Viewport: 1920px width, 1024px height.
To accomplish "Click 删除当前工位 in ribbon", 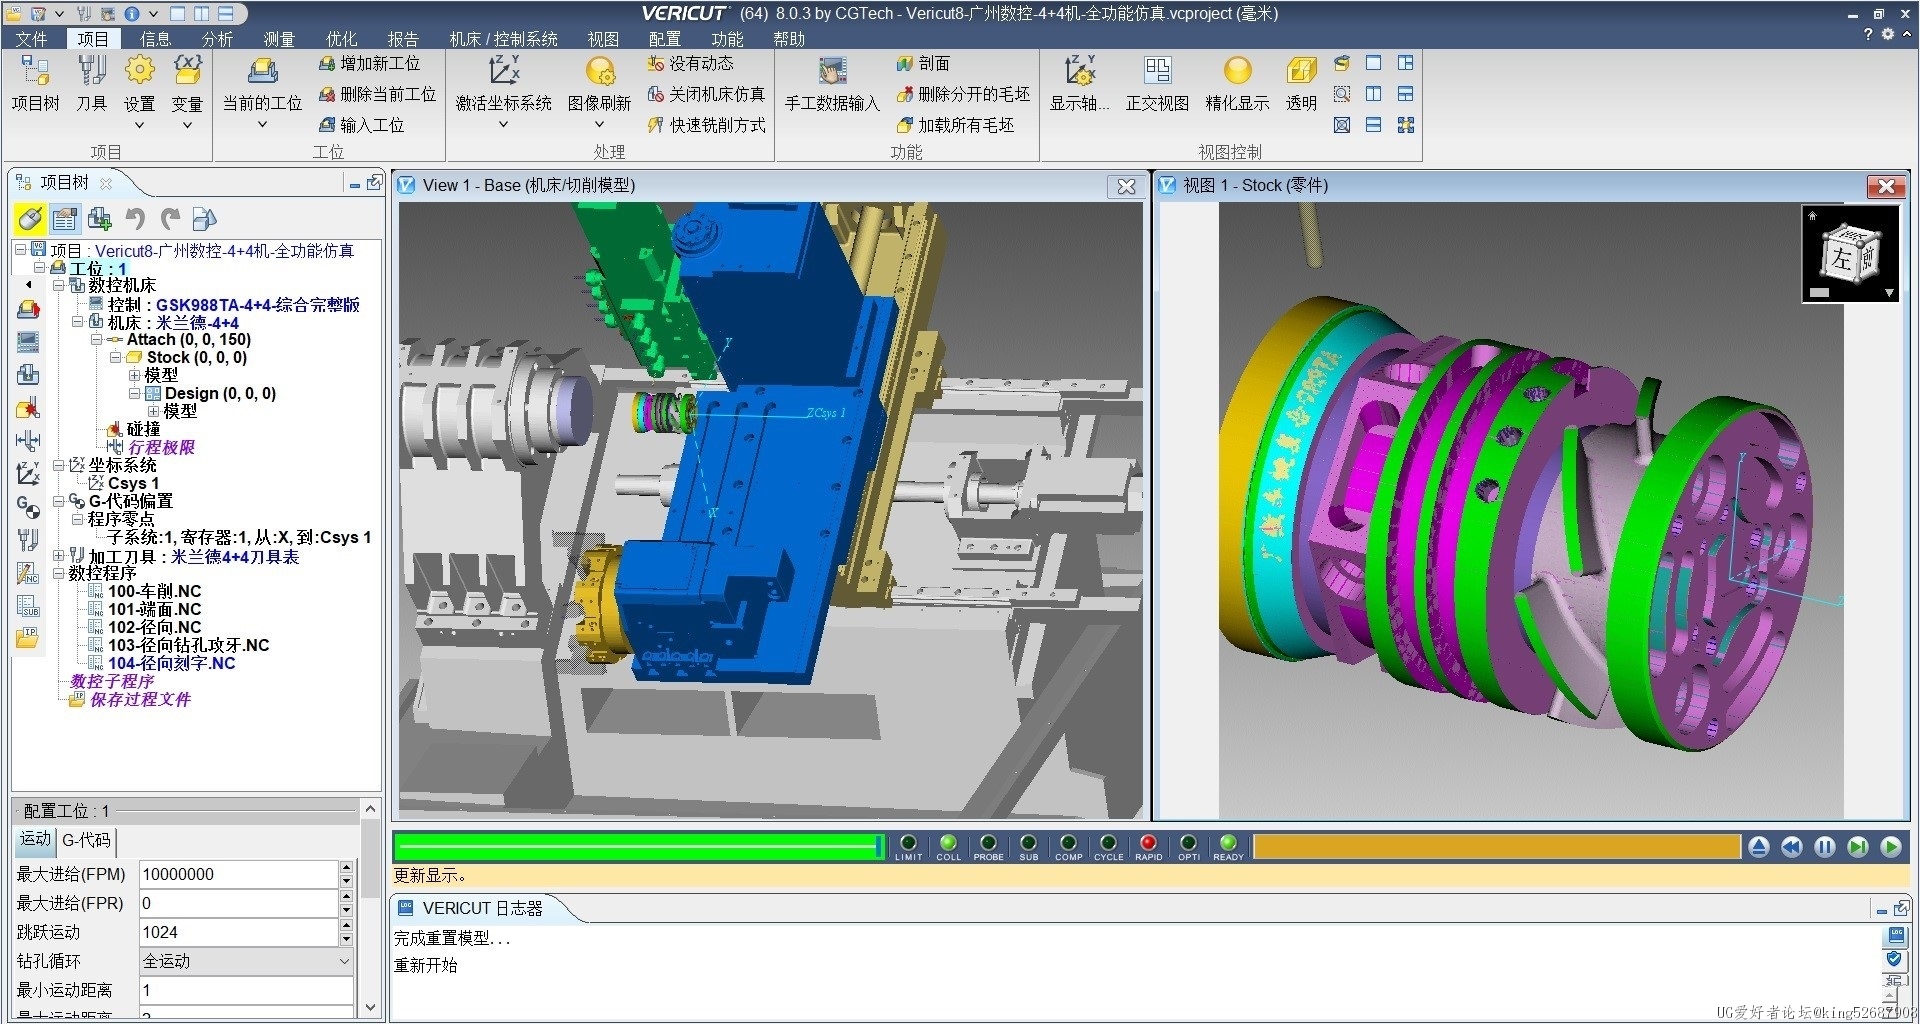I will (377, 94).
